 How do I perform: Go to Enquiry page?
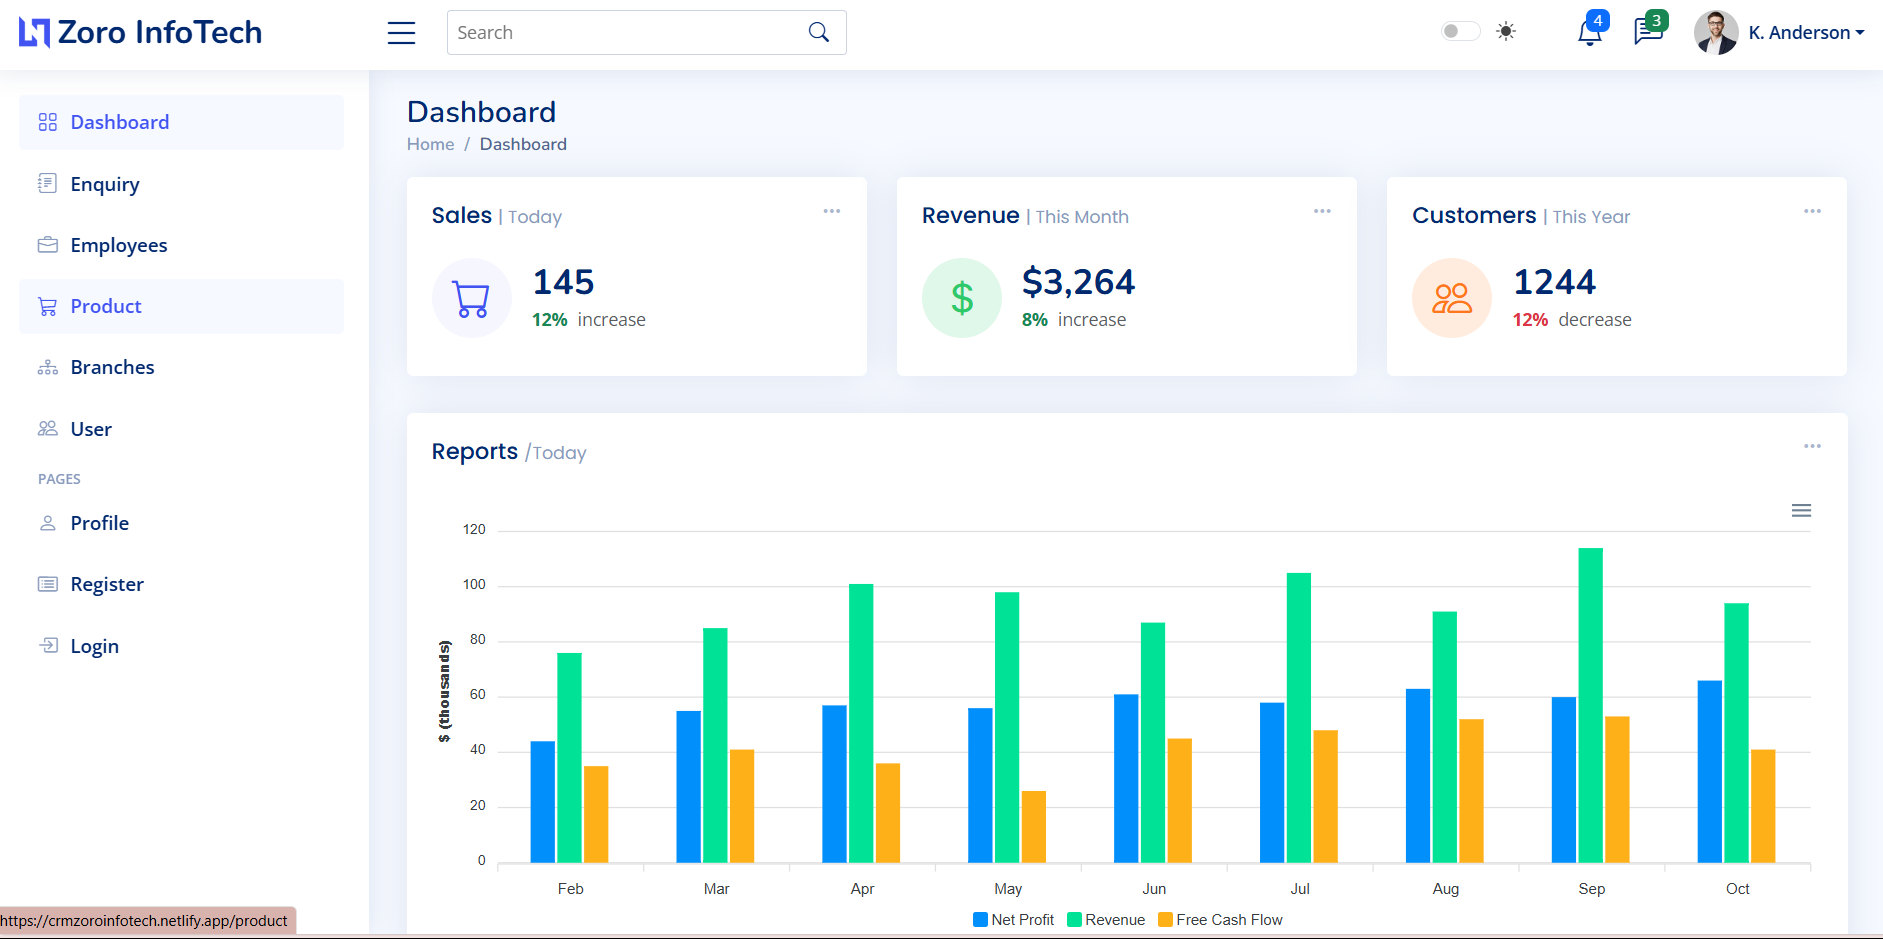pos(181,184)
